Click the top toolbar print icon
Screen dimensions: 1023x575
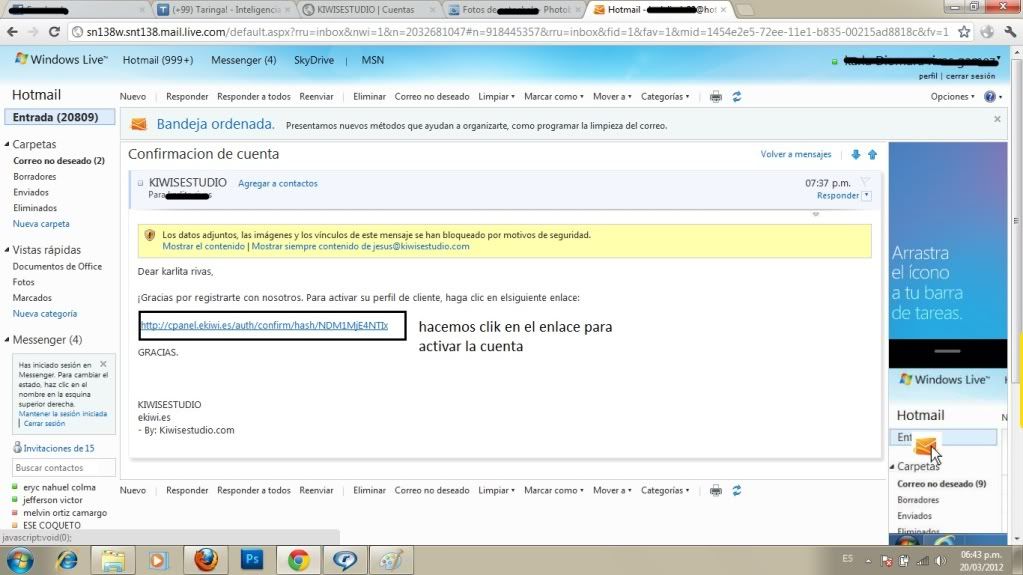click(x=716, y=97)
